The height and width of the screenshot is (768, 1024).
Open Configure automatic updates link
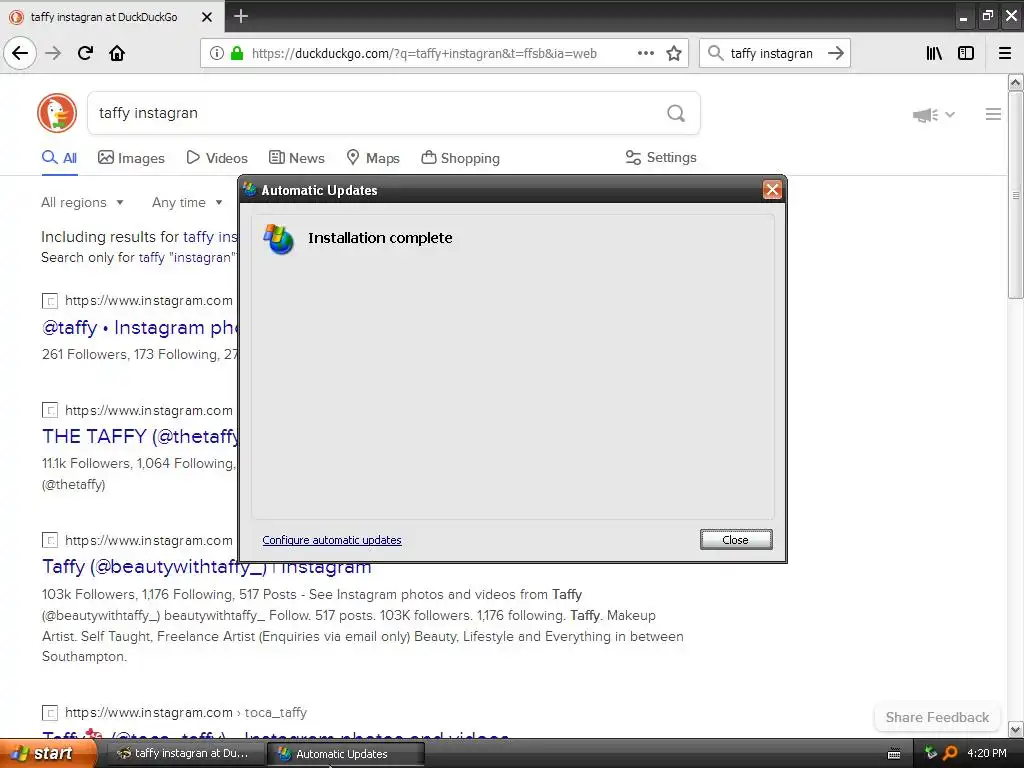(x=332, y=540)
